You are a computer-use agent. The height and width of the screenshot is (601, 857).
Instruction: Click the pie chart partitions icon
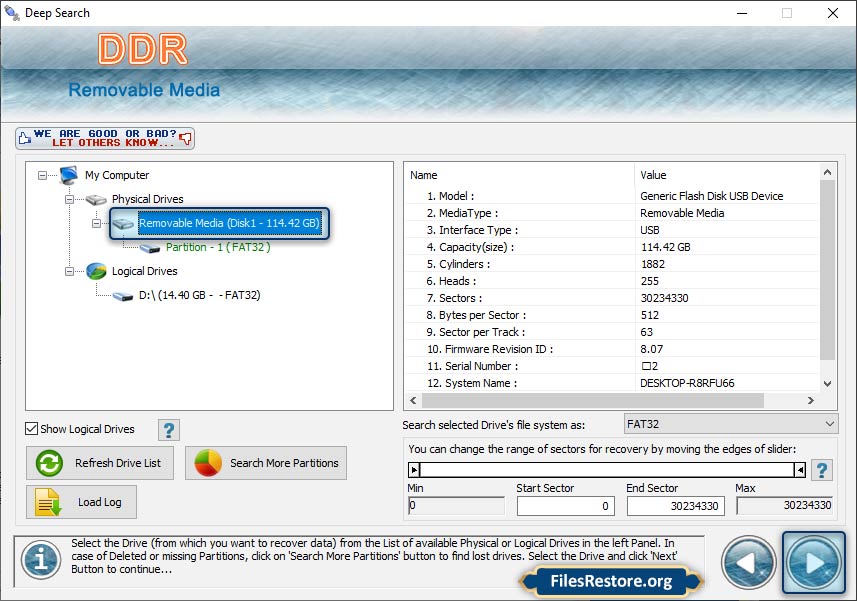click(208, 463)
